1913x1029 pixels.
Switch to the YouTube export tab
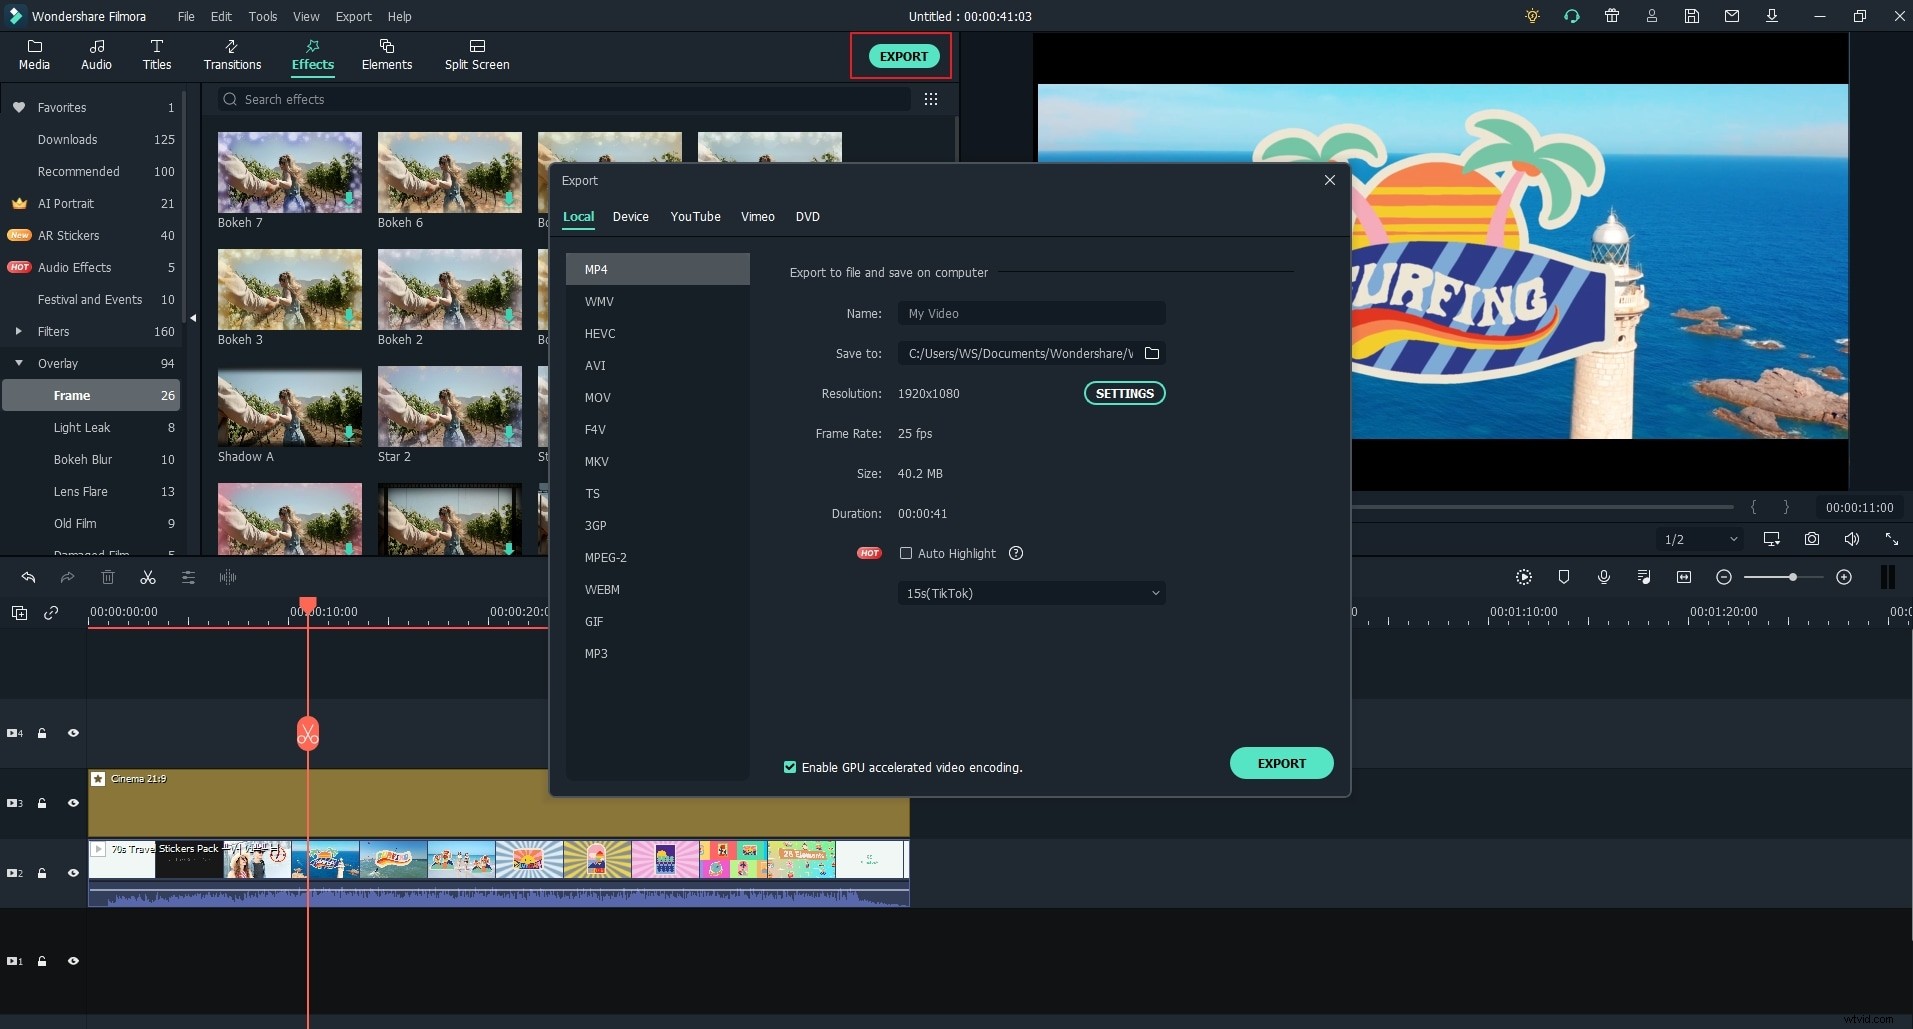[695, 217]
